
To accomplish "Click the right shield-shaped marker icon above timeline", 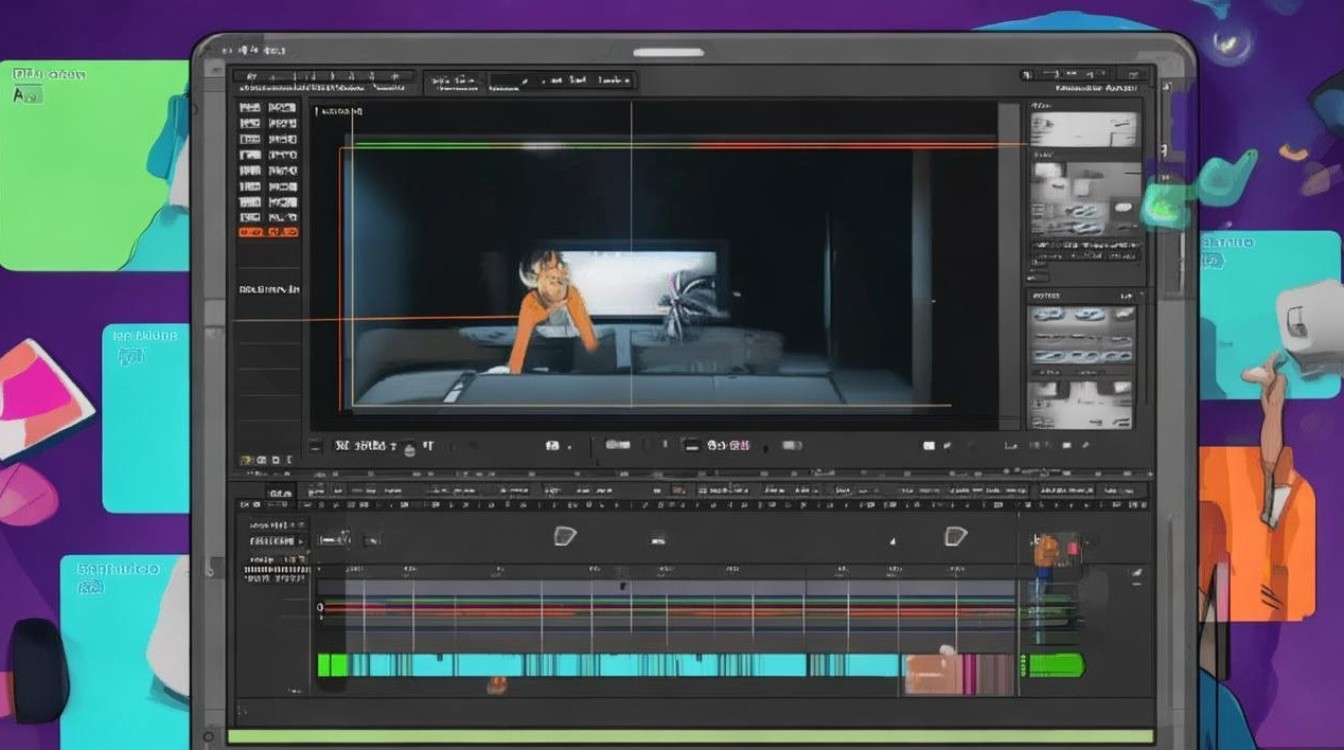I will pos(955,537).
